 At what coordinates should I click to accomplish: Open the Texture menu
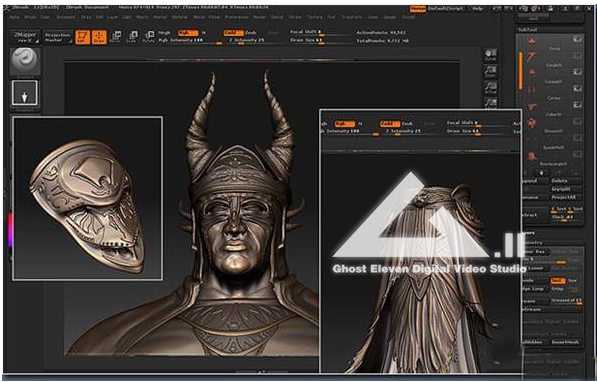click(x=315, y=17)
